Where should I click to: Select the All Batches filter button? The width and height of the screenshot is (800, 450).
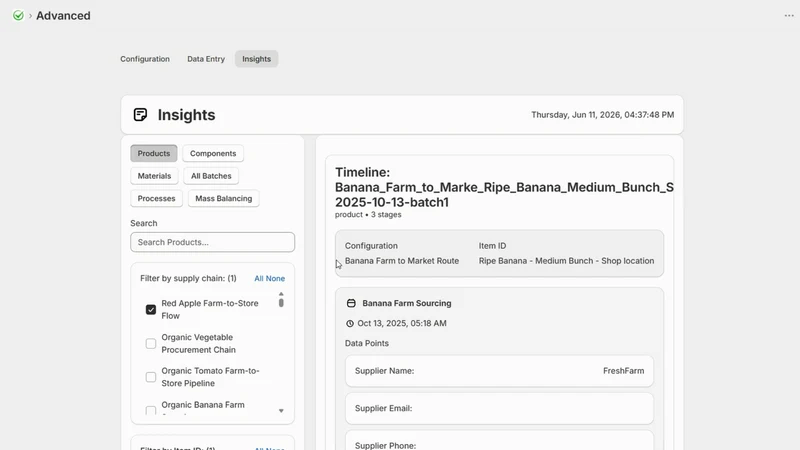[x=211, y=176]
